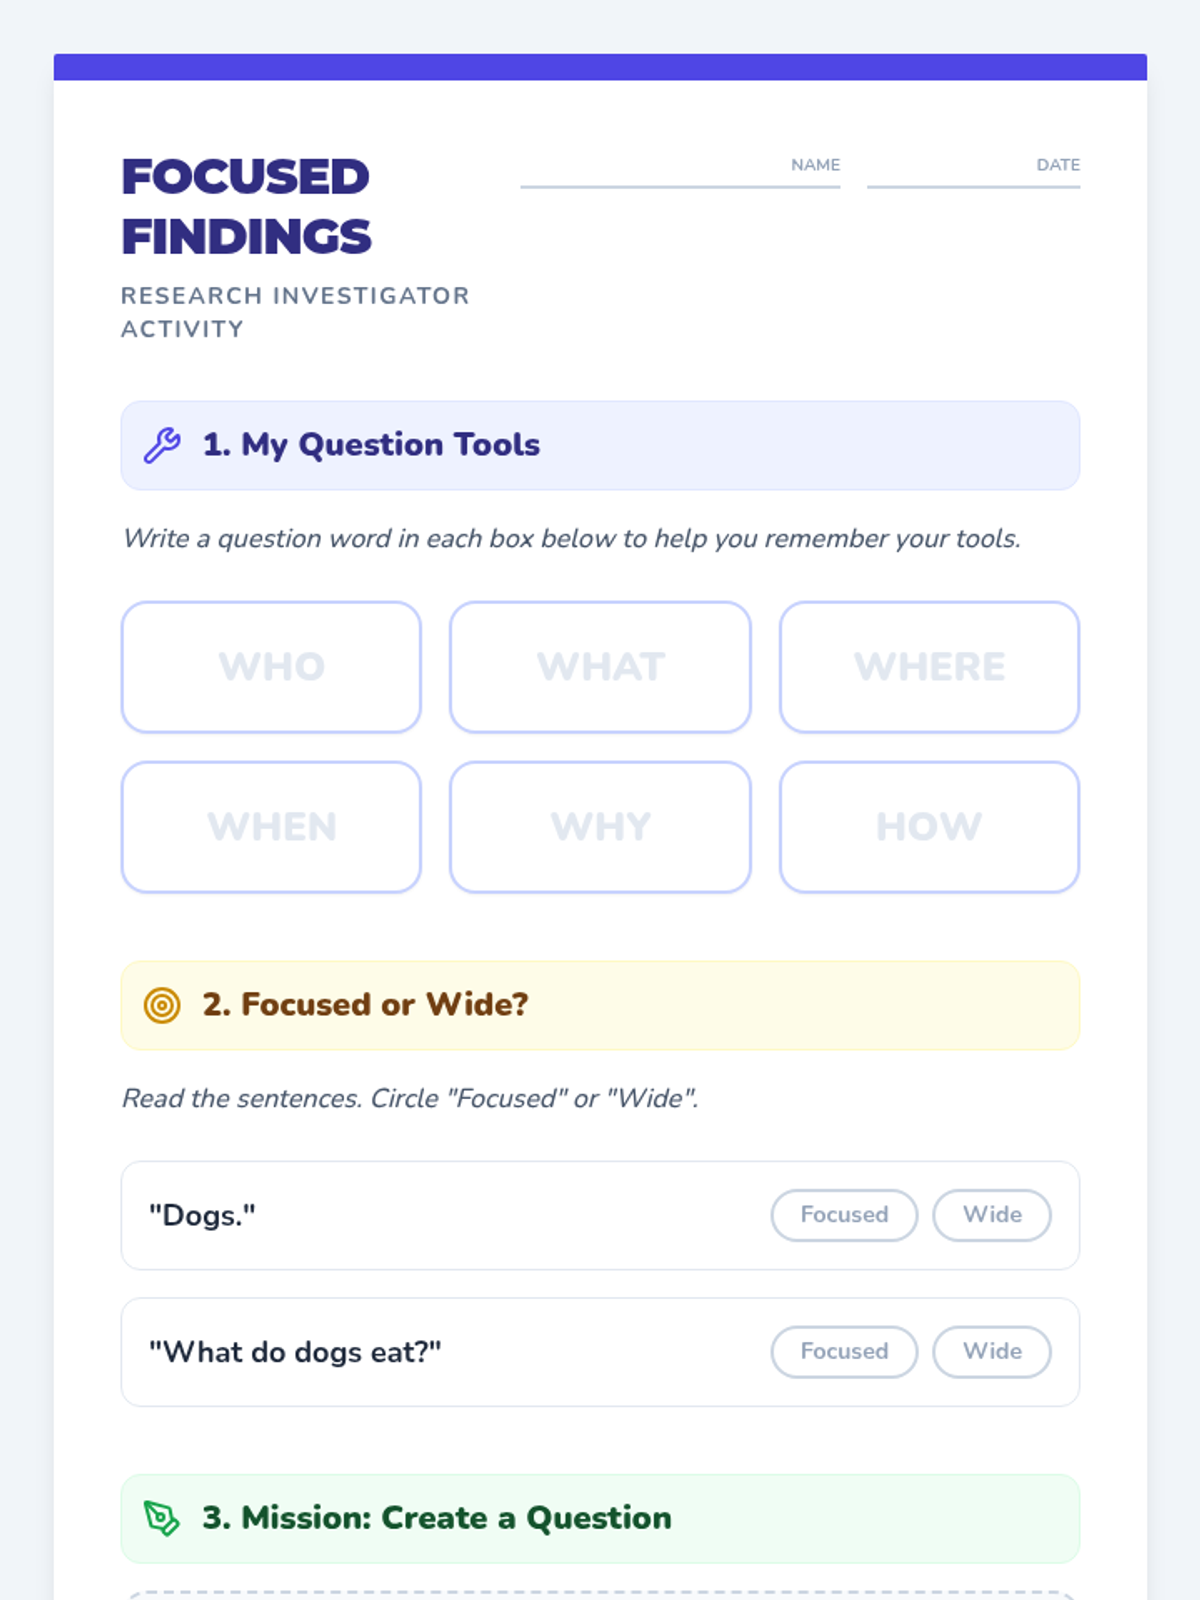Click the WHERE question word box
Image resolution: width=1200 pixels, height=1600 pixels.
pos(929,667)
